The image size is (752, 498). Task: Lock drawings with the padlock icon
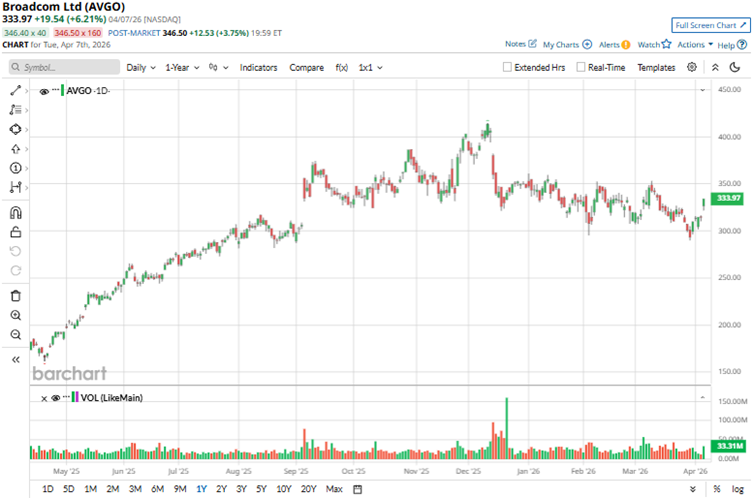tap(15, 232)
